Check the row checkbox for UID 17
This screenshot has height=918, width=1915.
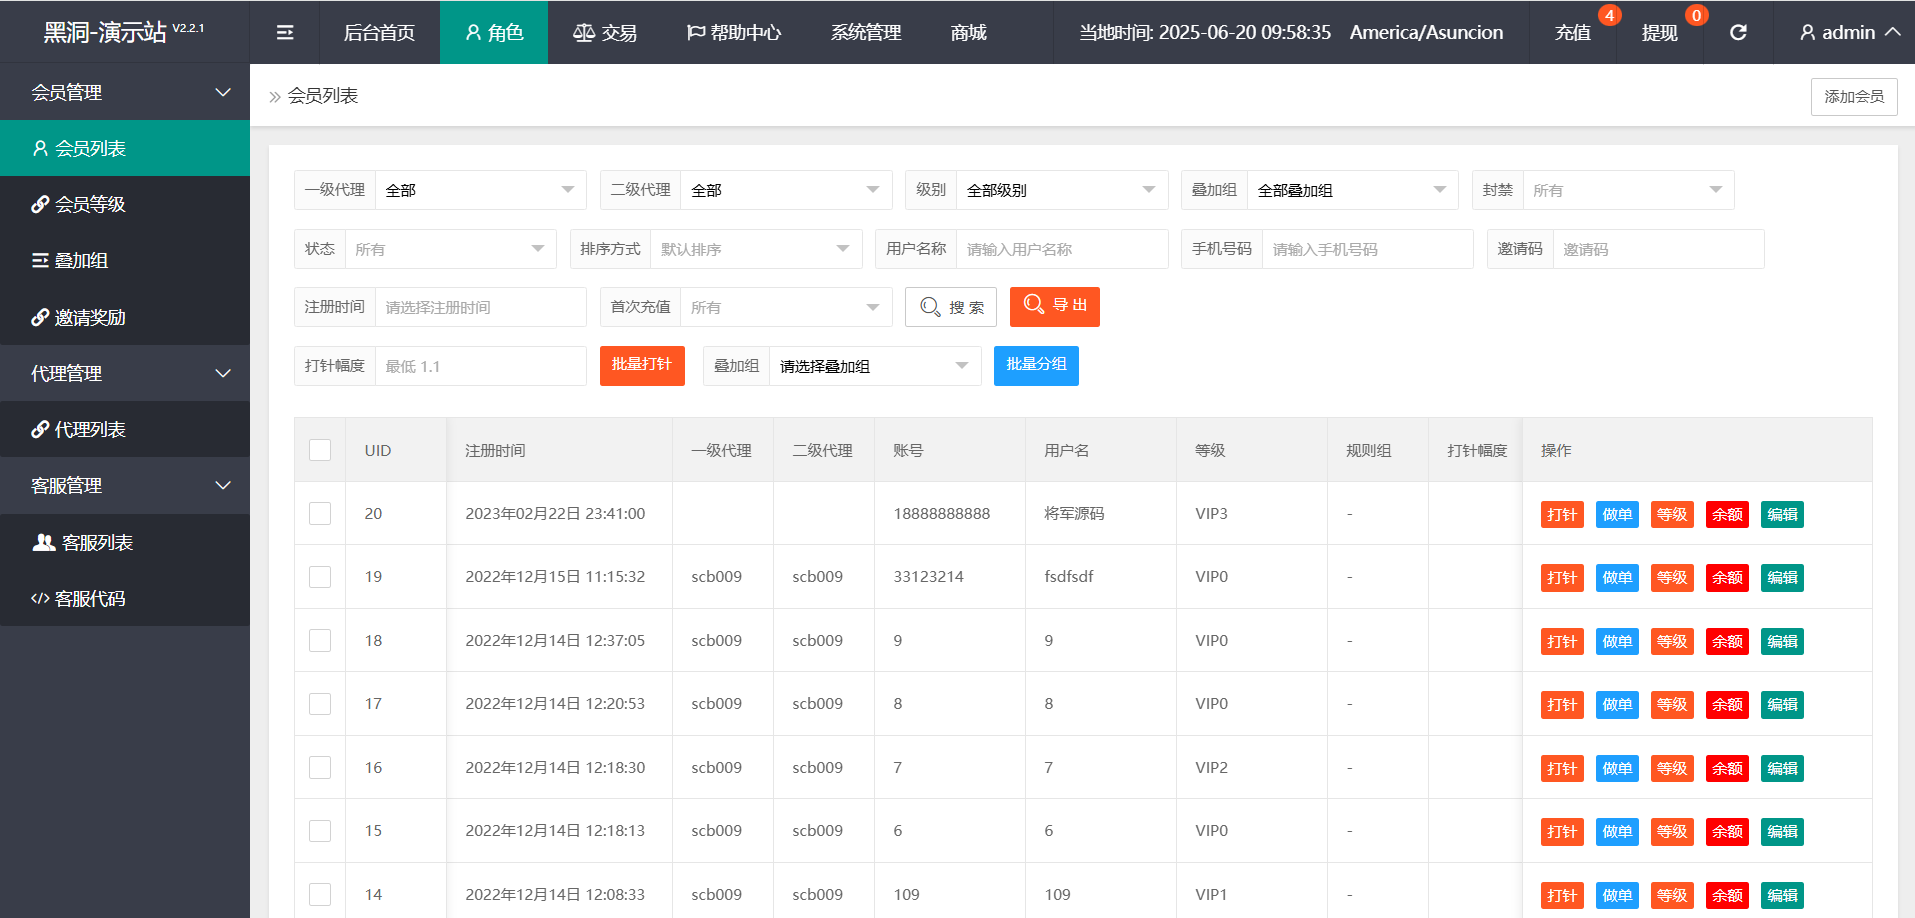[320, 704]
